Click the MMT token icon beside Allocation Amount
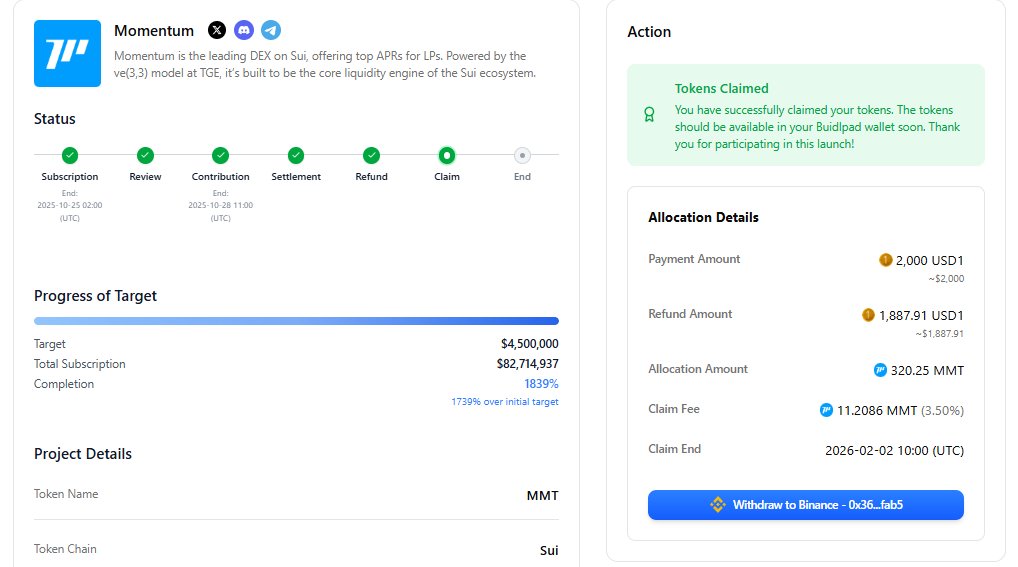 click(x=880, y=370)
